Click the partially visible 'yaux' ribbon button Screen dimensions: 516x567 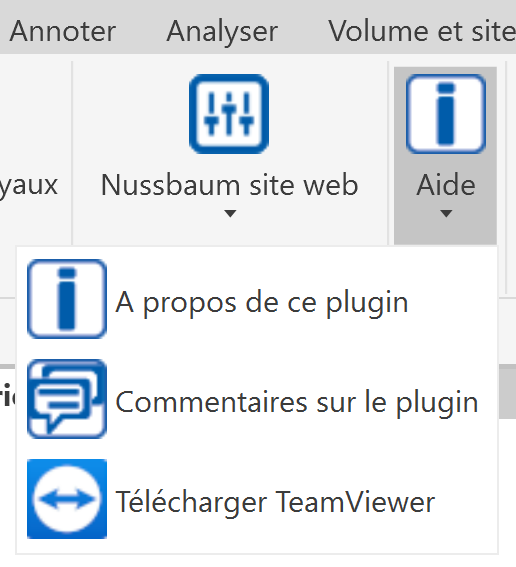click(x=28, y=185)
